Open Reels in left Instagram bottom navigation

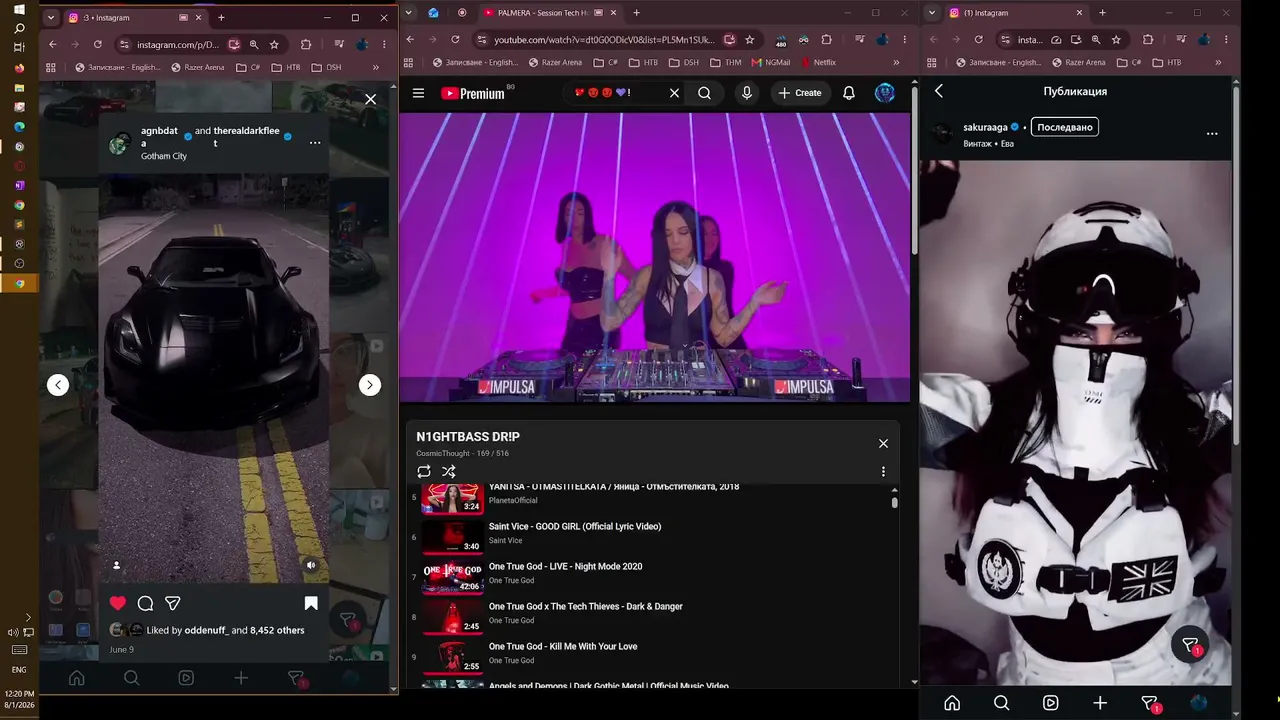point(186,678)
